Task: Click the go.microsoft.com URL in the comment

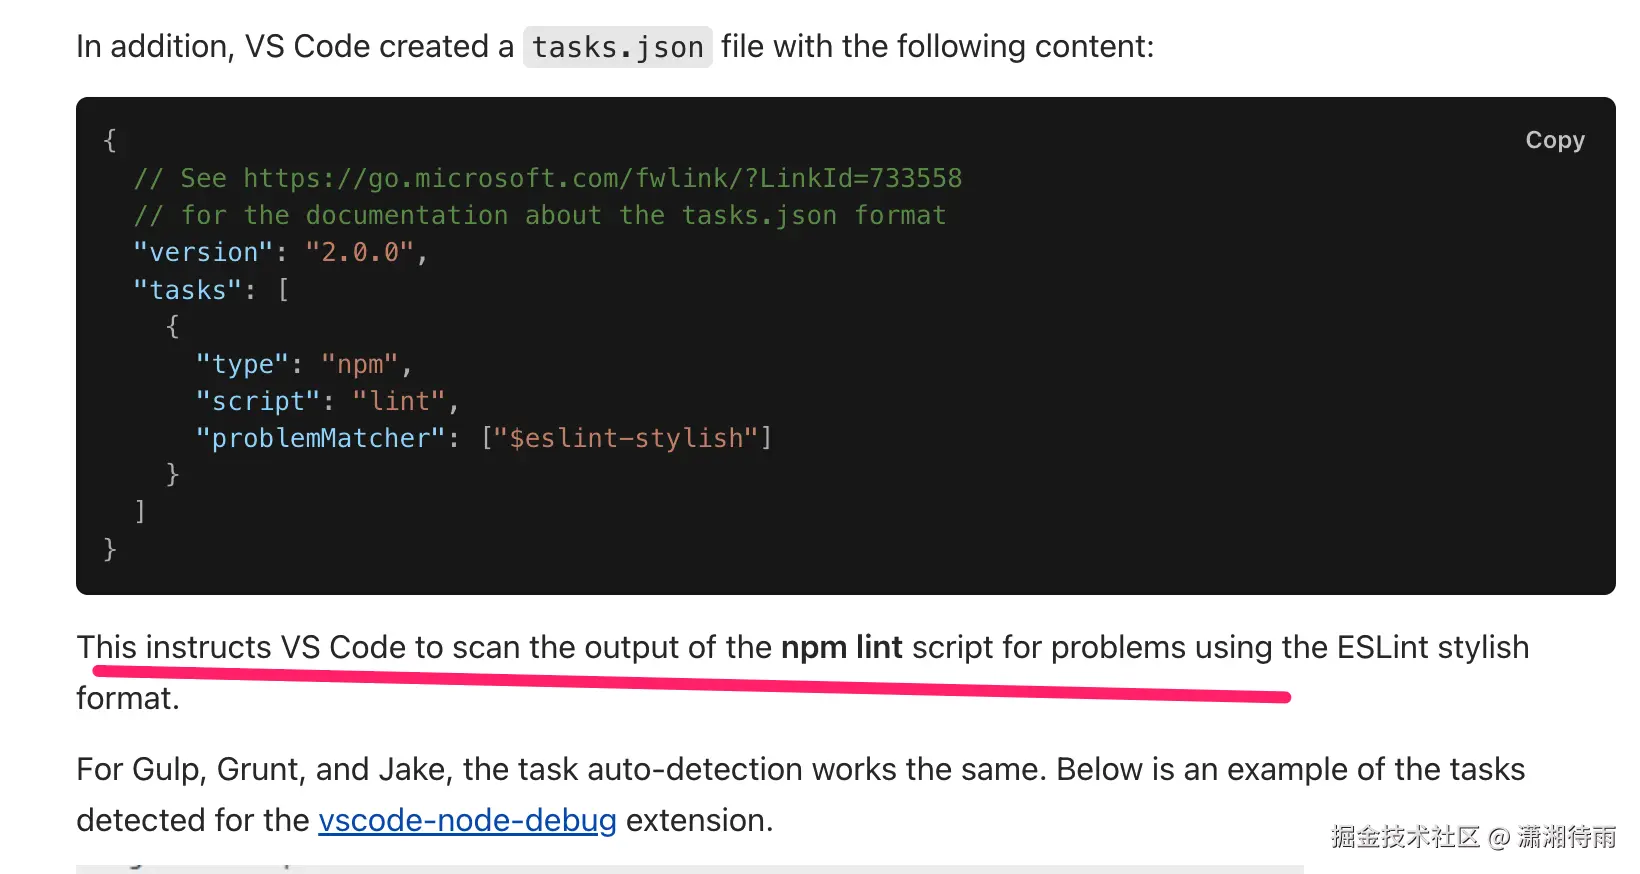Action: click(602, 178)
